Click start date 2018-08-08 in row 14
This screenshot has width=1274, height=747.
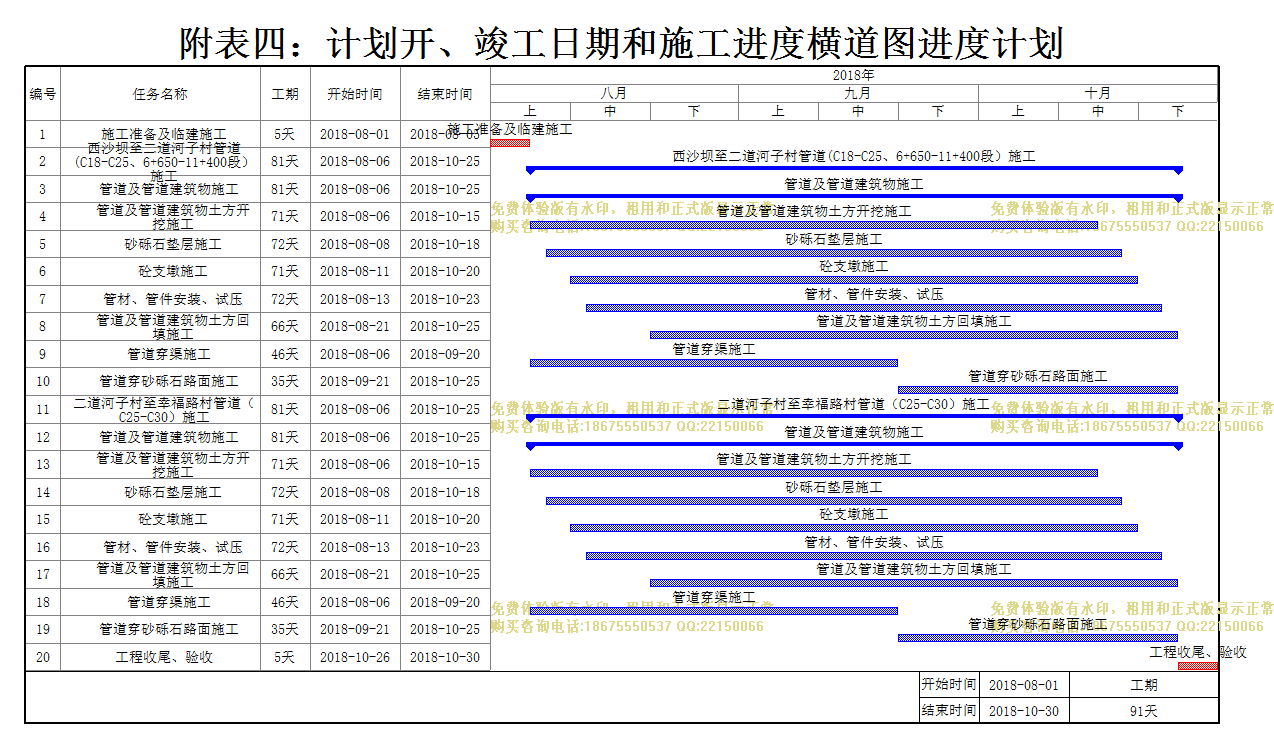coord(355,492)
